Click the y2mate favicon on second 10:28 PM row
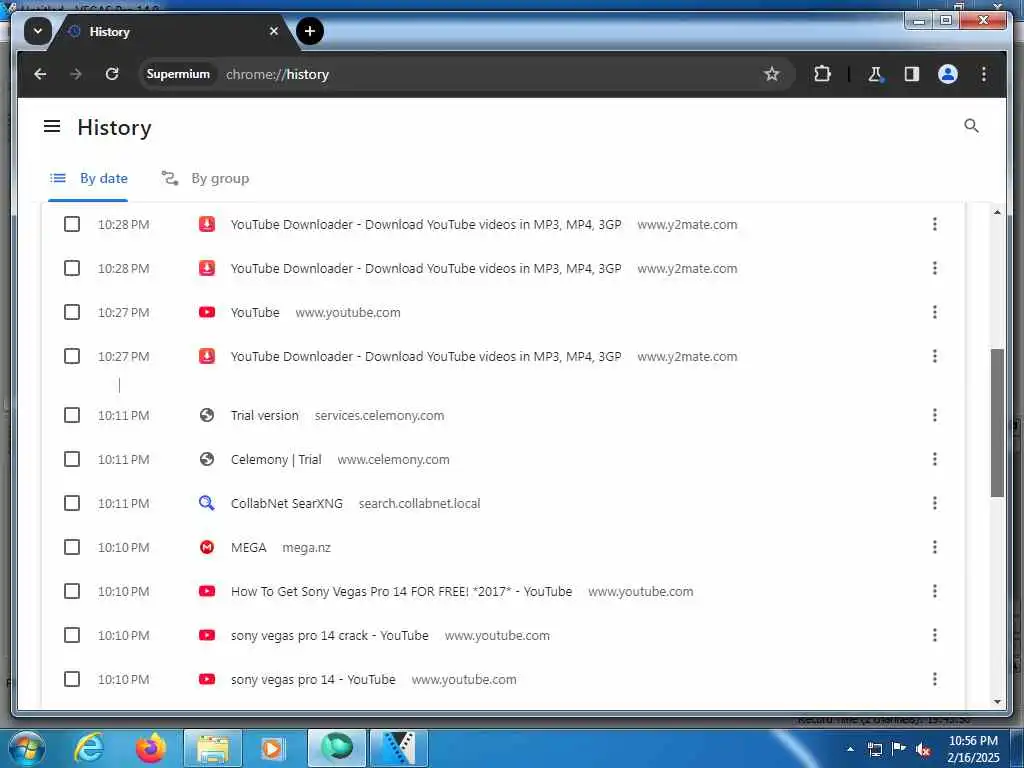This screenshot has height=768, width=1024. 207,268
